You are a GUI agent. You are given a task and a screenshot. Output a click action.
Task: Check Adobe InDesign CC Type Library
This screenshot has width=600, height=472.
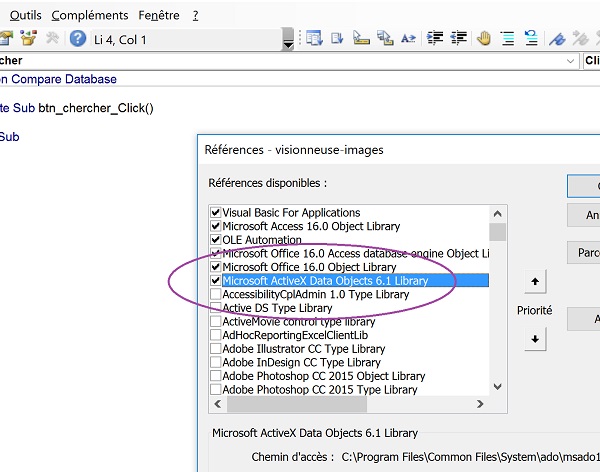pyautogui.click(x=215, y=362)
